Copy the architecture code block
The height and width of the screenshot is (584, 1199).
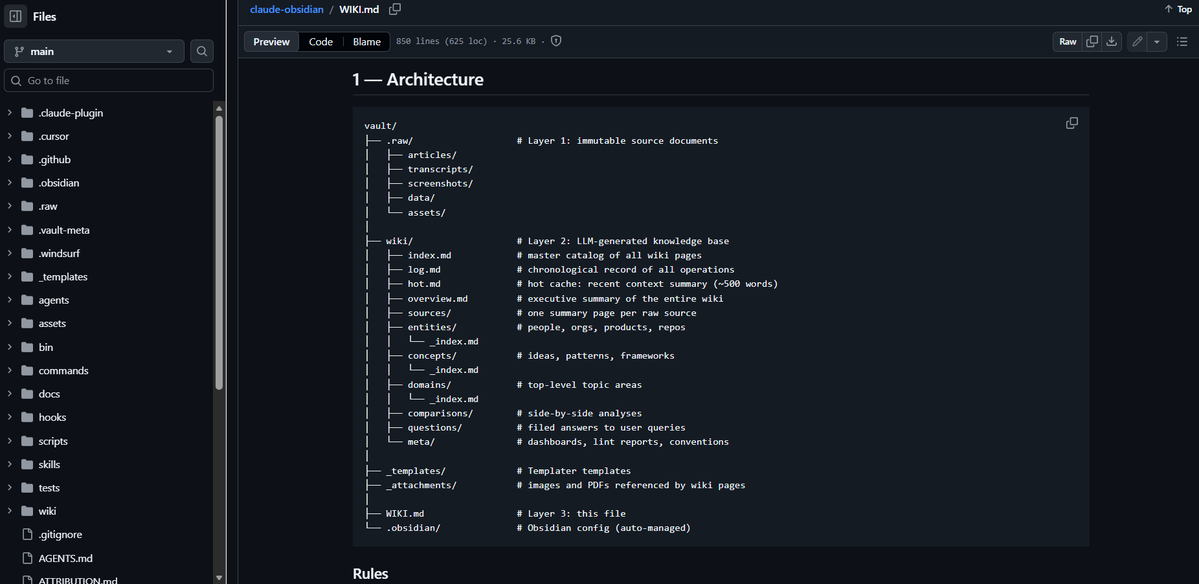click(x=1072, y=123)
